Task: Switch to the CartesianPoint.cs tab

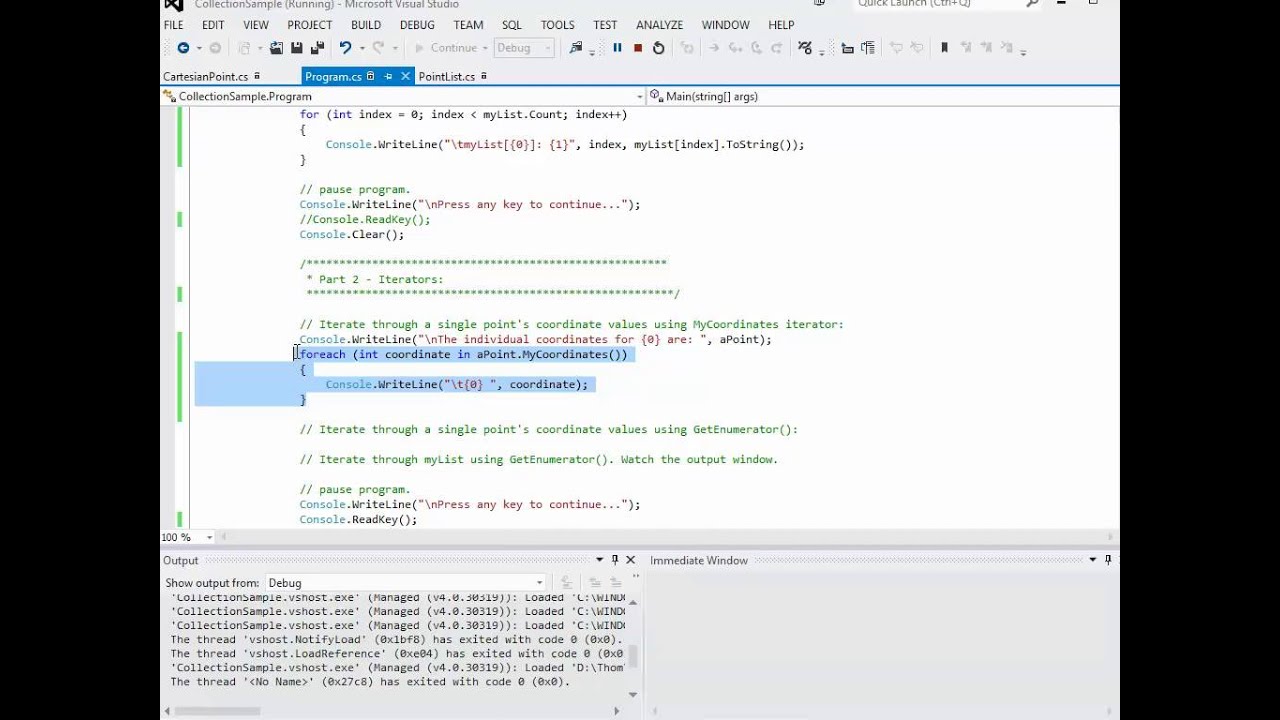Action: pos(206,76)
